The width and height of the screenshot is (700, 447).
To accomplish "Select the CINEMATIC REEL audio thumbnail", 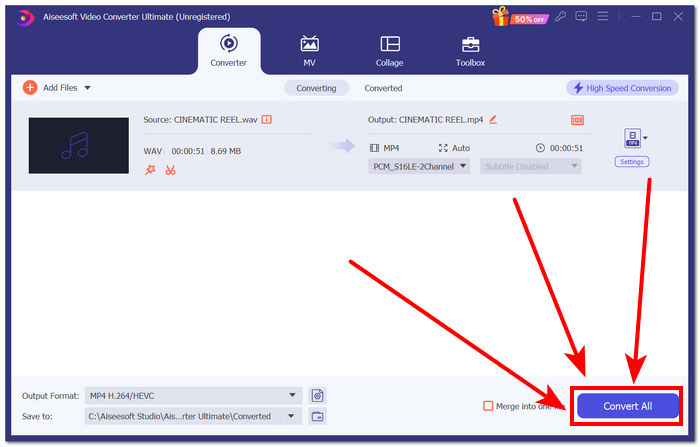I will point(79,145).
